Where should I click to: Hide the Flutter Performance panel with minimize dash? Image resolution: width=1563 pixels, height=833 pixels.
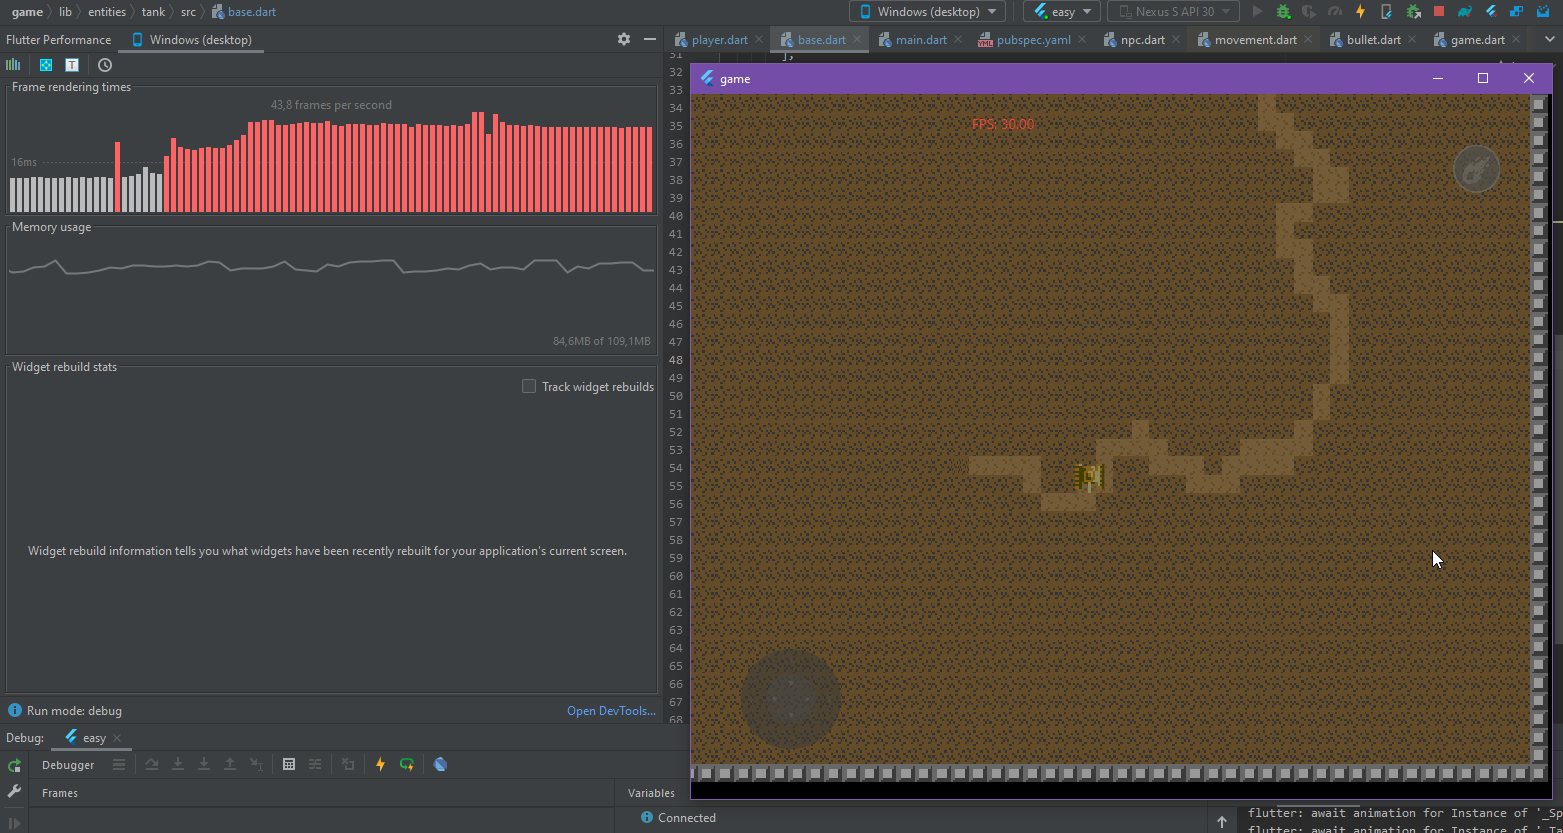tap(650, 39)
